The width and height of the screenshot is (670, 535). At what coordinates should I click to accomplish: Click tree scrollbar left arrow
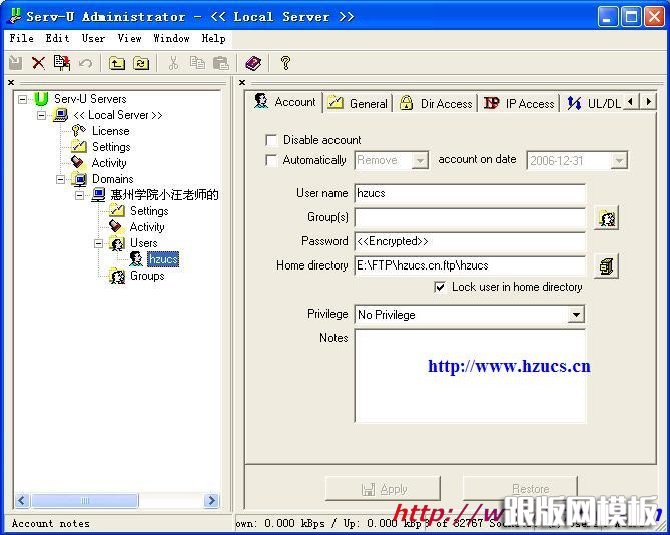[22, 500]
